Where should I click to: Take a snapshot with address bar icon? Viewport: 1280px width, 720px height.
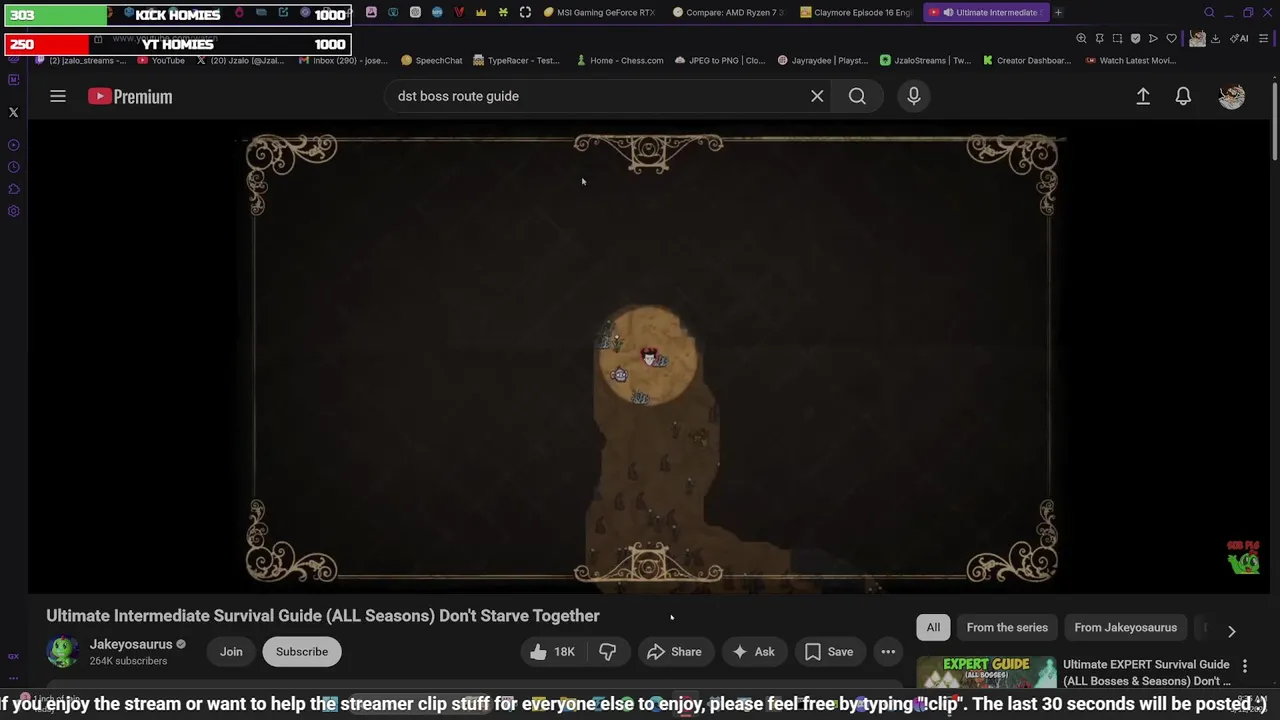pyautogui.click(x=1117, y=38)
